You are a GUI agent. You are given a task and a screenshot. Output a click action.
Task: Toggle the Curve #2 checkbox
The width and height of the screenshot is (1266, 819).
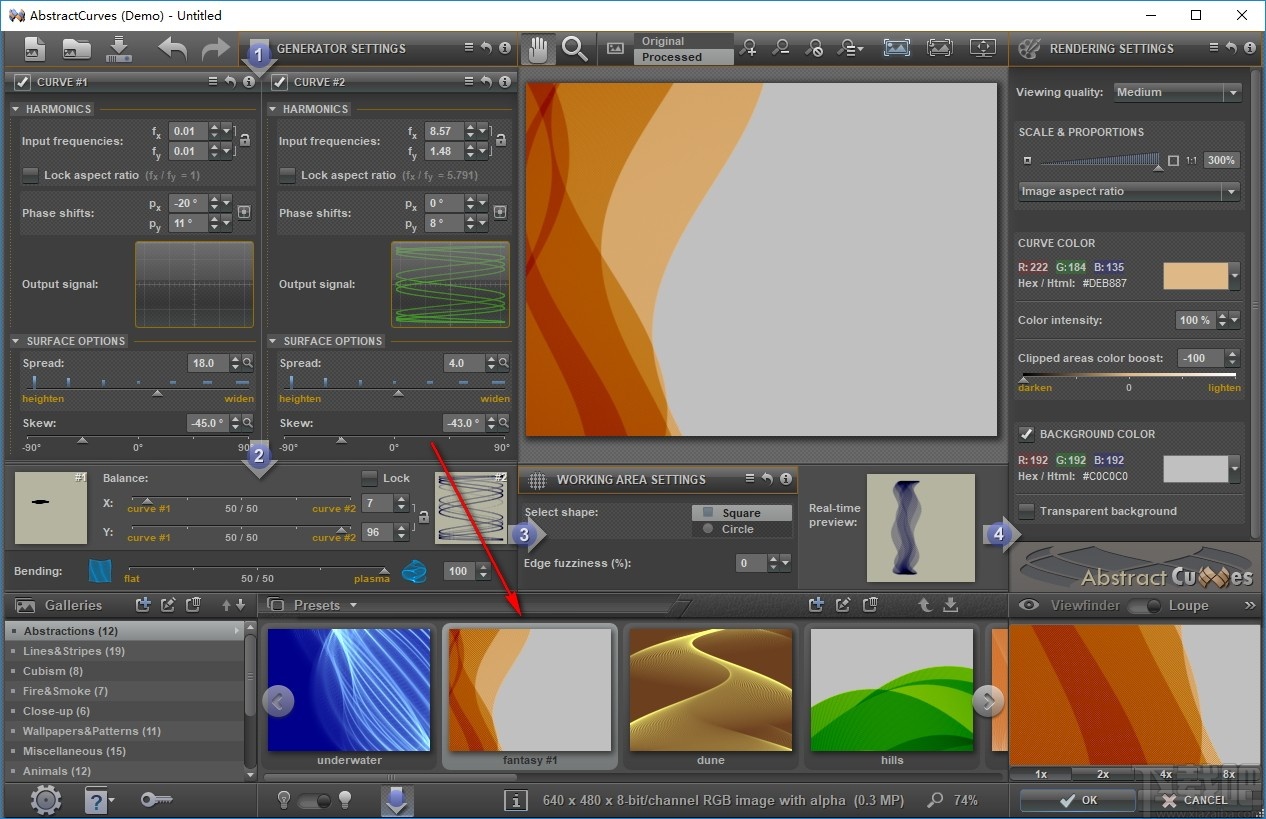point(280,82)
